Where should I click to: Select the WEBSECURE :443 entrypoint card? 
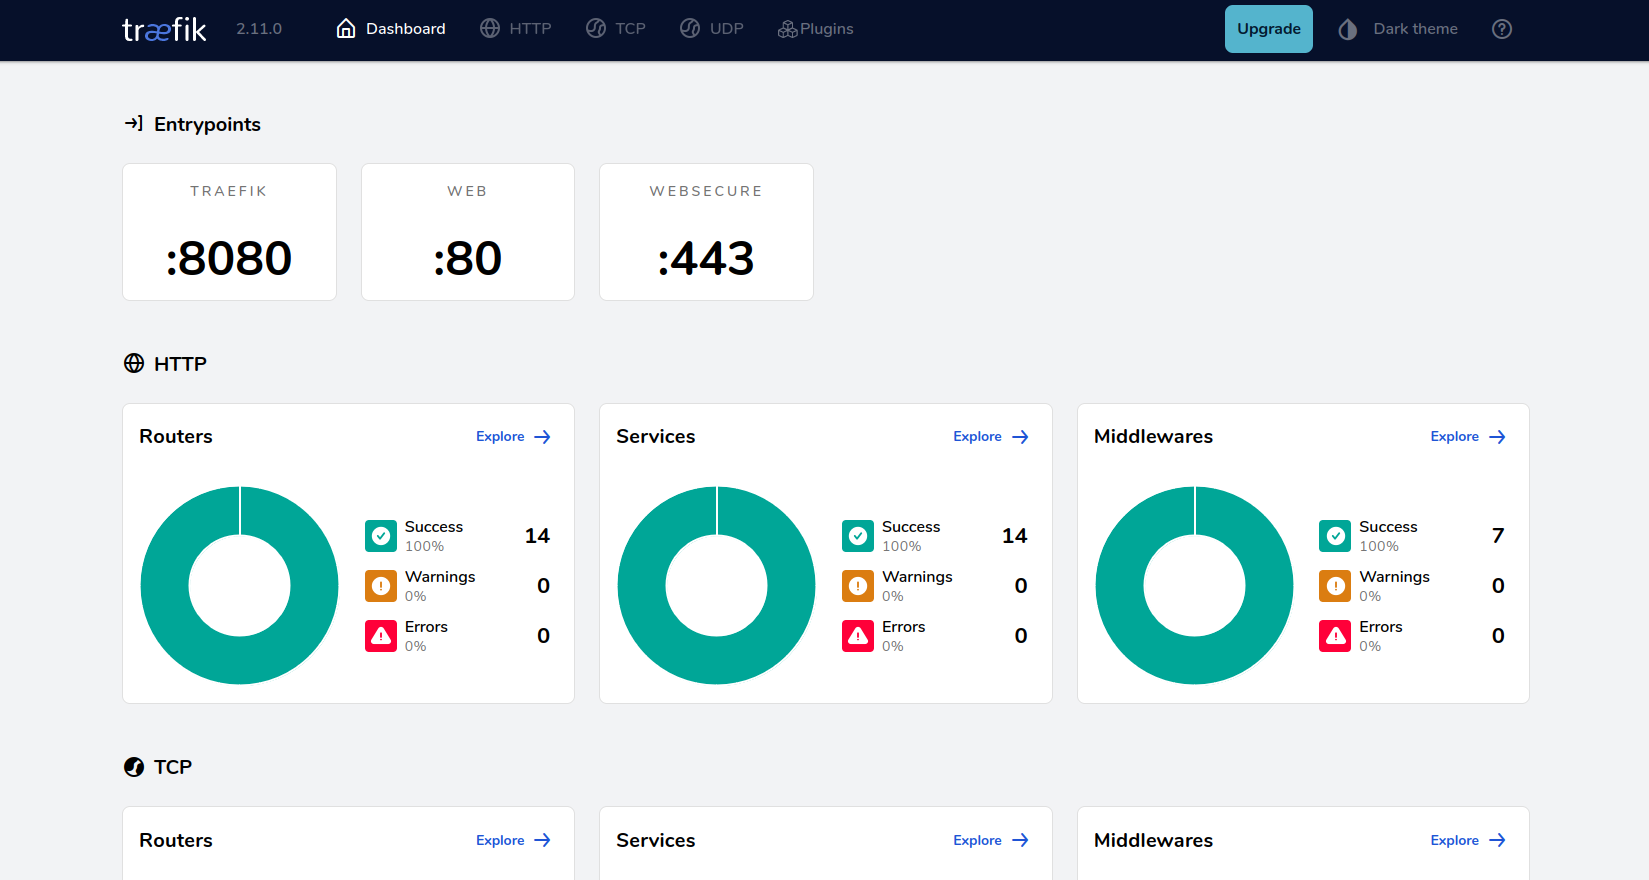706,232
